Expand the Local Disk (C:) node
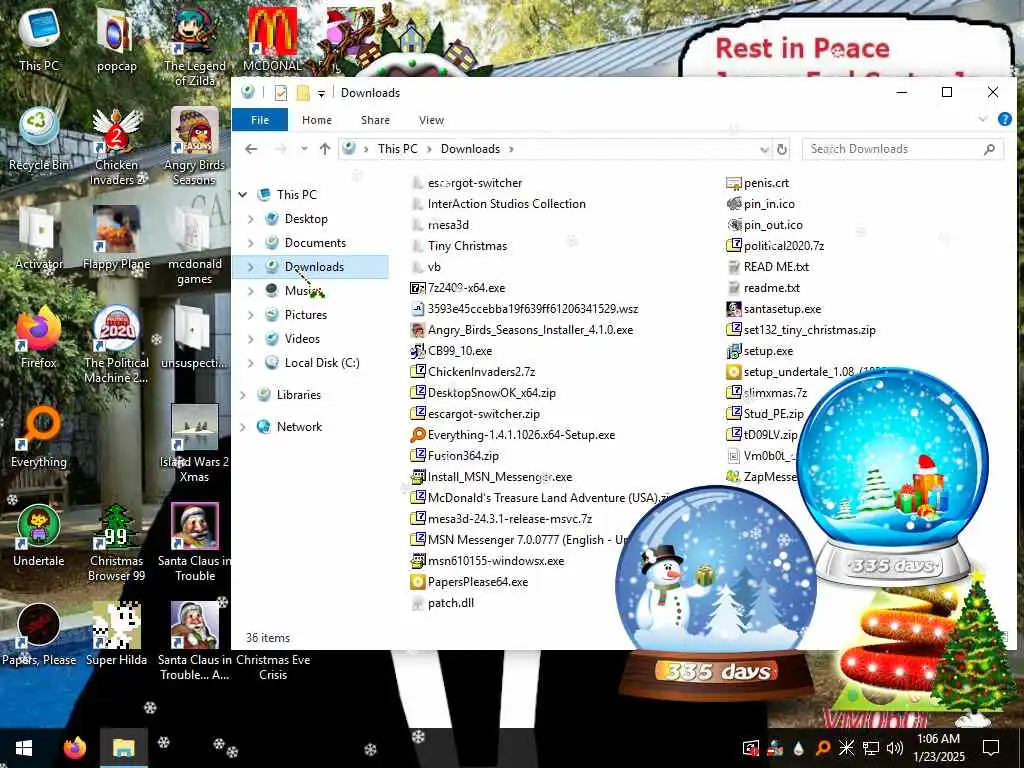The height and width of the screenshot is (768, 1024). point(251,363)
